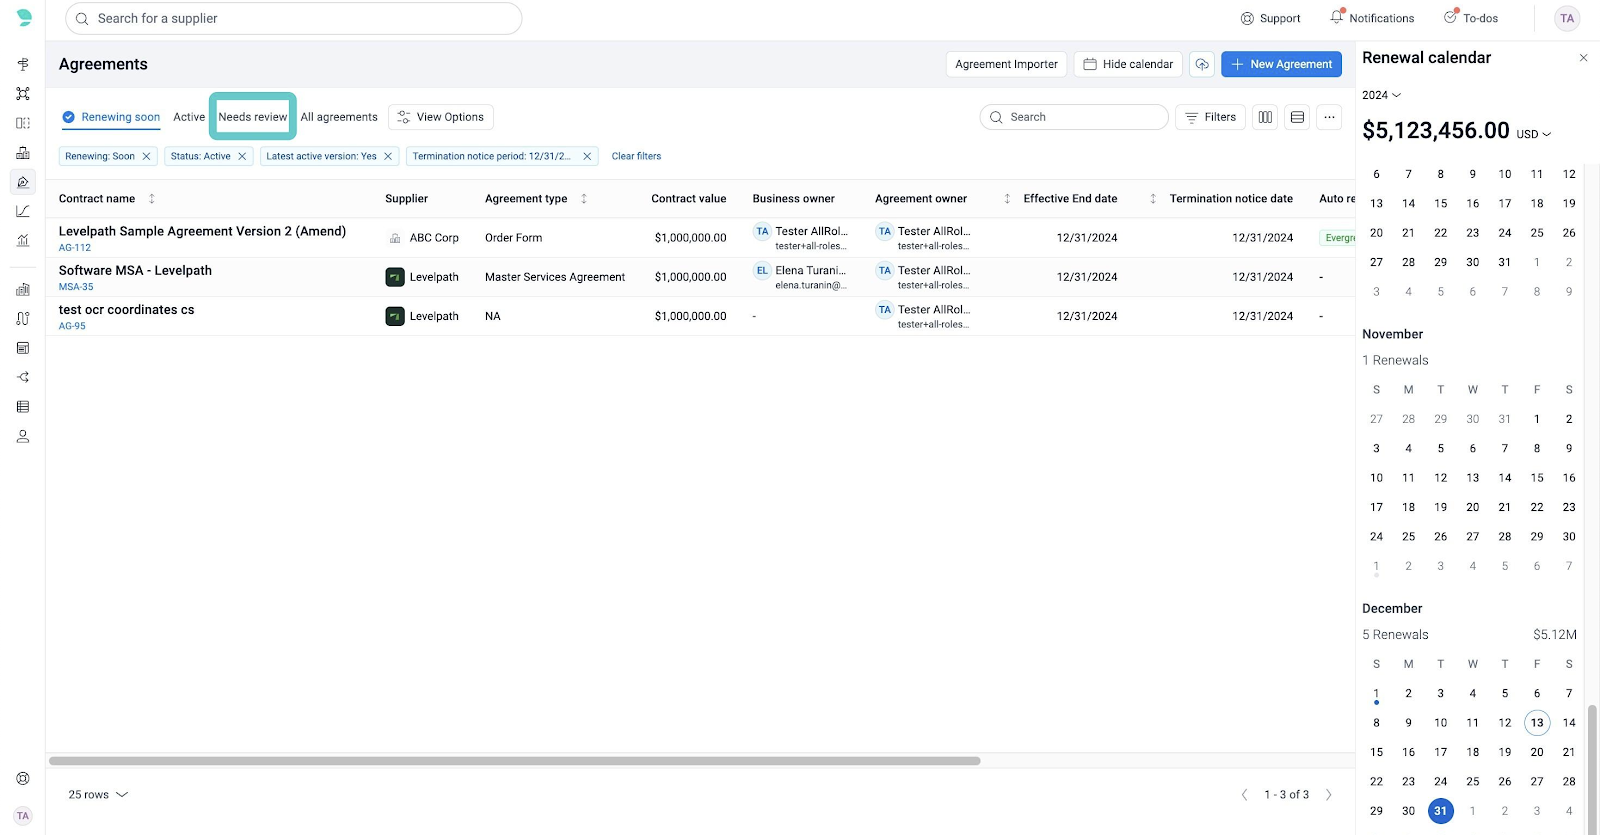The image size is (1600, 835).
Task: Open the To-dos checklist icon
Action: click(1450, 17)
